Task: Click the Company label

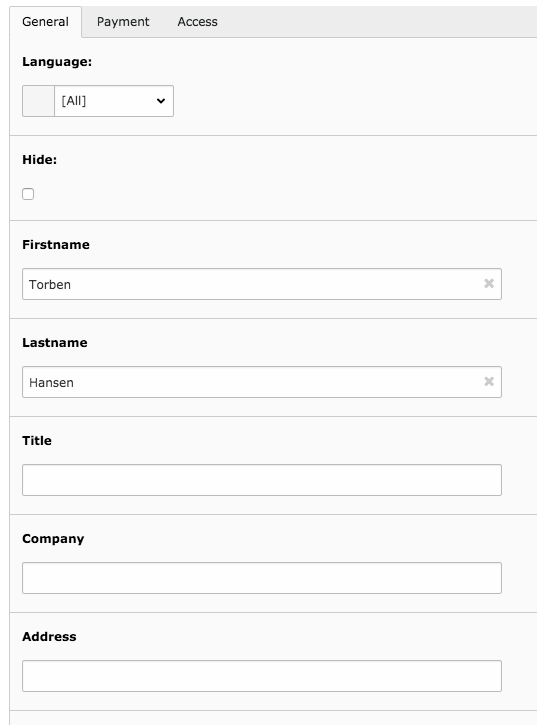Action: (x=53, y=539)
